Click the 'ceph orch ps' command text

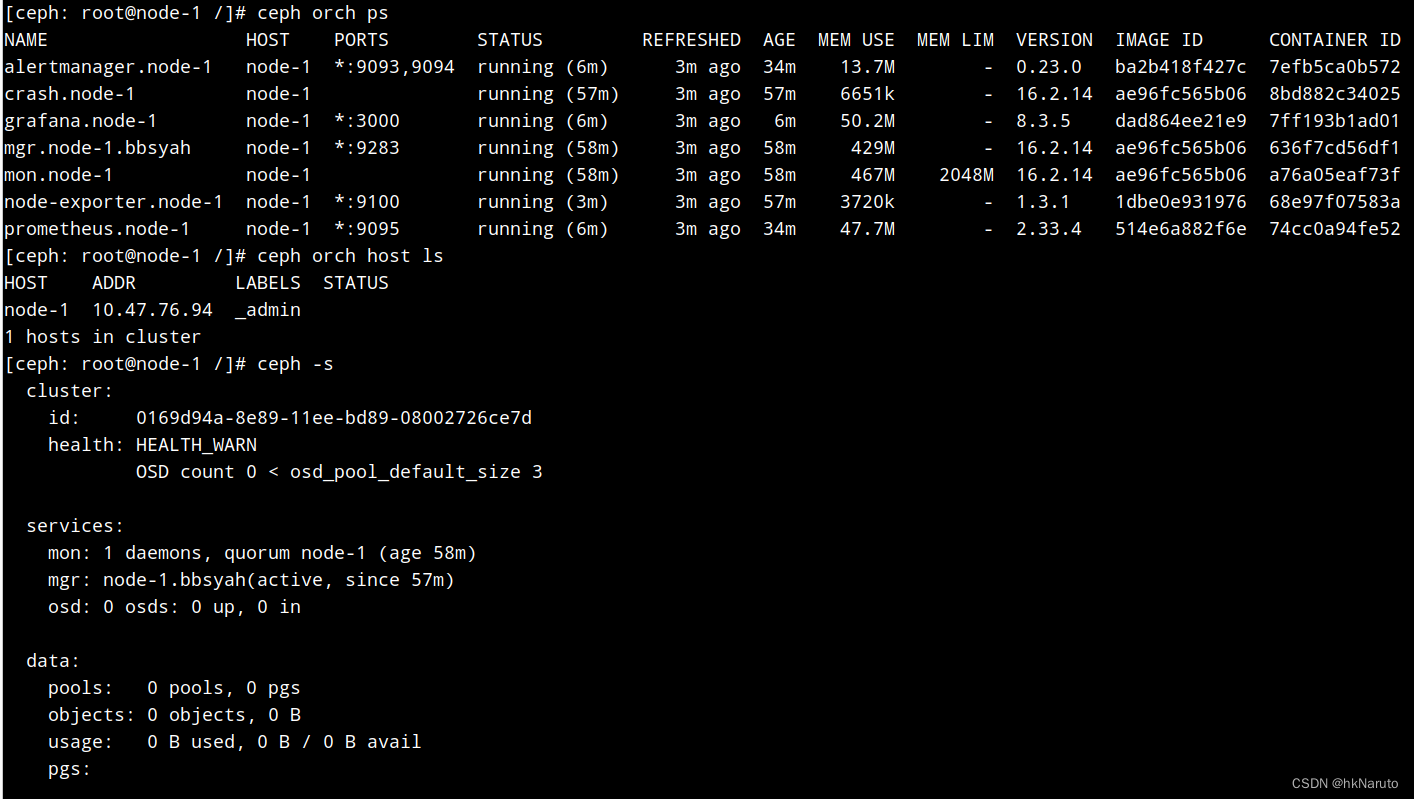322,13
